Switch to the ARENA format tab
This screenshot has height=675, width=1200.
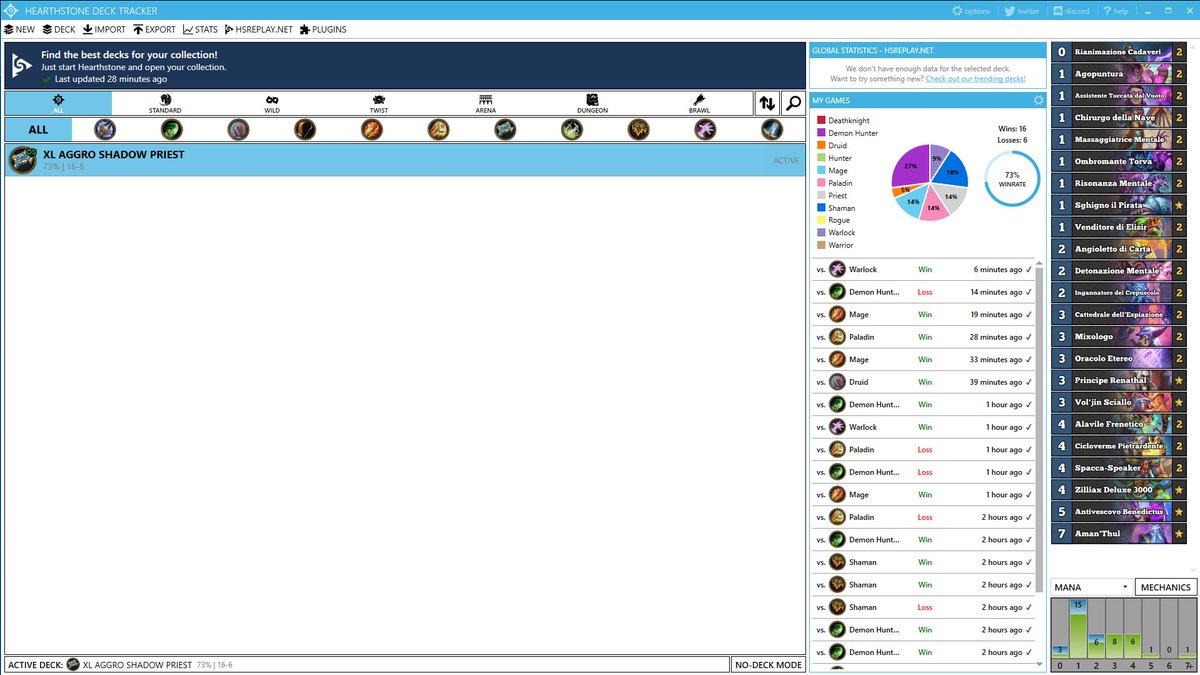click(x=486, y=103)
